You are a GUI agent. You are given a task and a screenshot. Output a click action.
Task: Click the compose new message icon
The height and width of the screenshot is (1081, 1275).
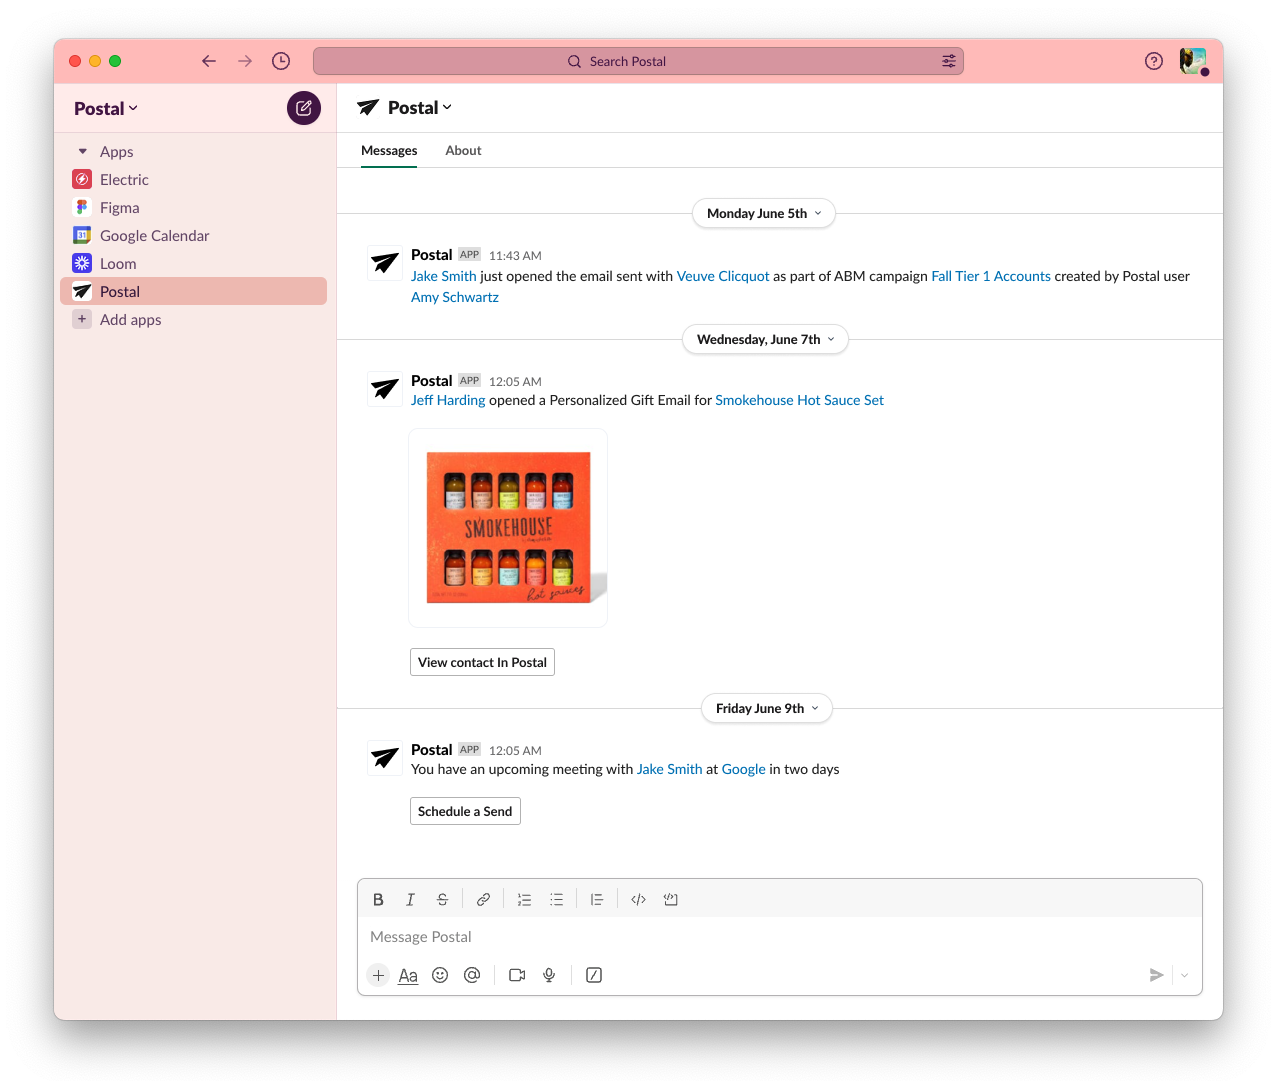tap(304, 108)
